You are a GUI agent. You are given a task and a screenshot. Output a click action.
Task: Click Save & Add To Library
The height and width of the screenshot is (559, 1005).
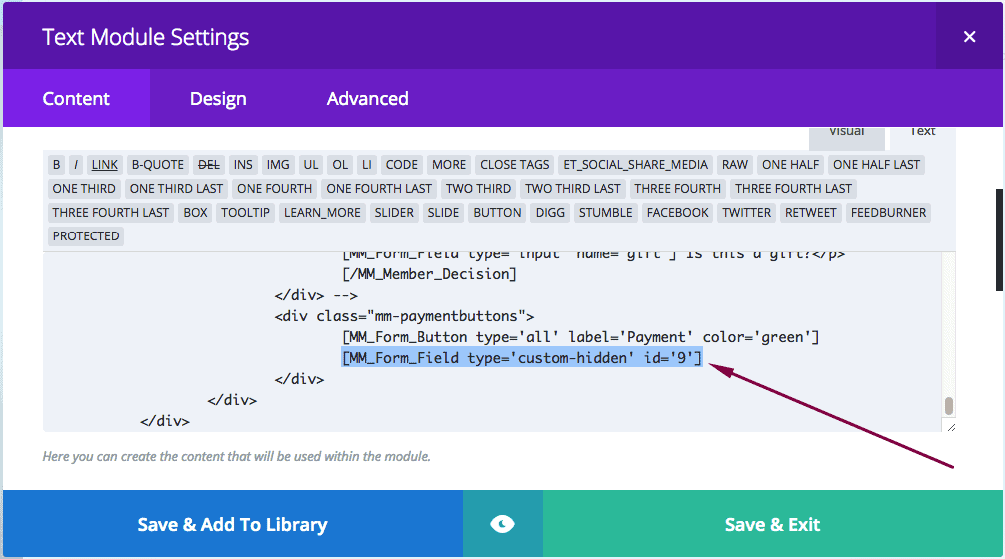coord(232,524)
